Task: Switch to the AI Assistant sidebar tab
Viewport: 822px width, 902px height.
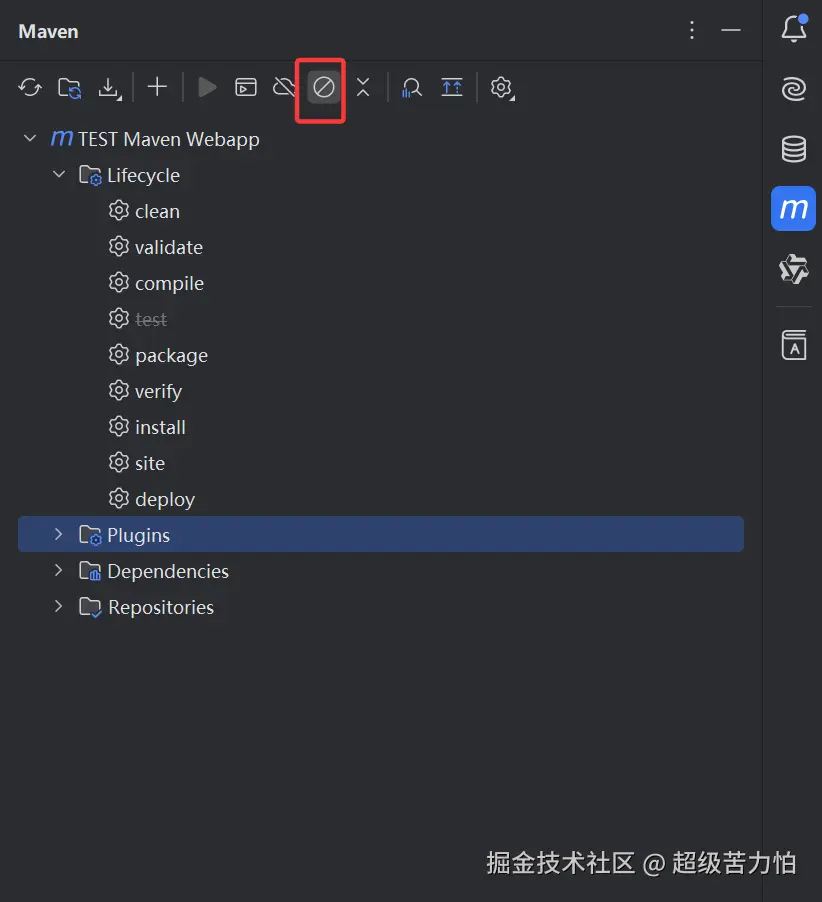Action: coord(793,89)
